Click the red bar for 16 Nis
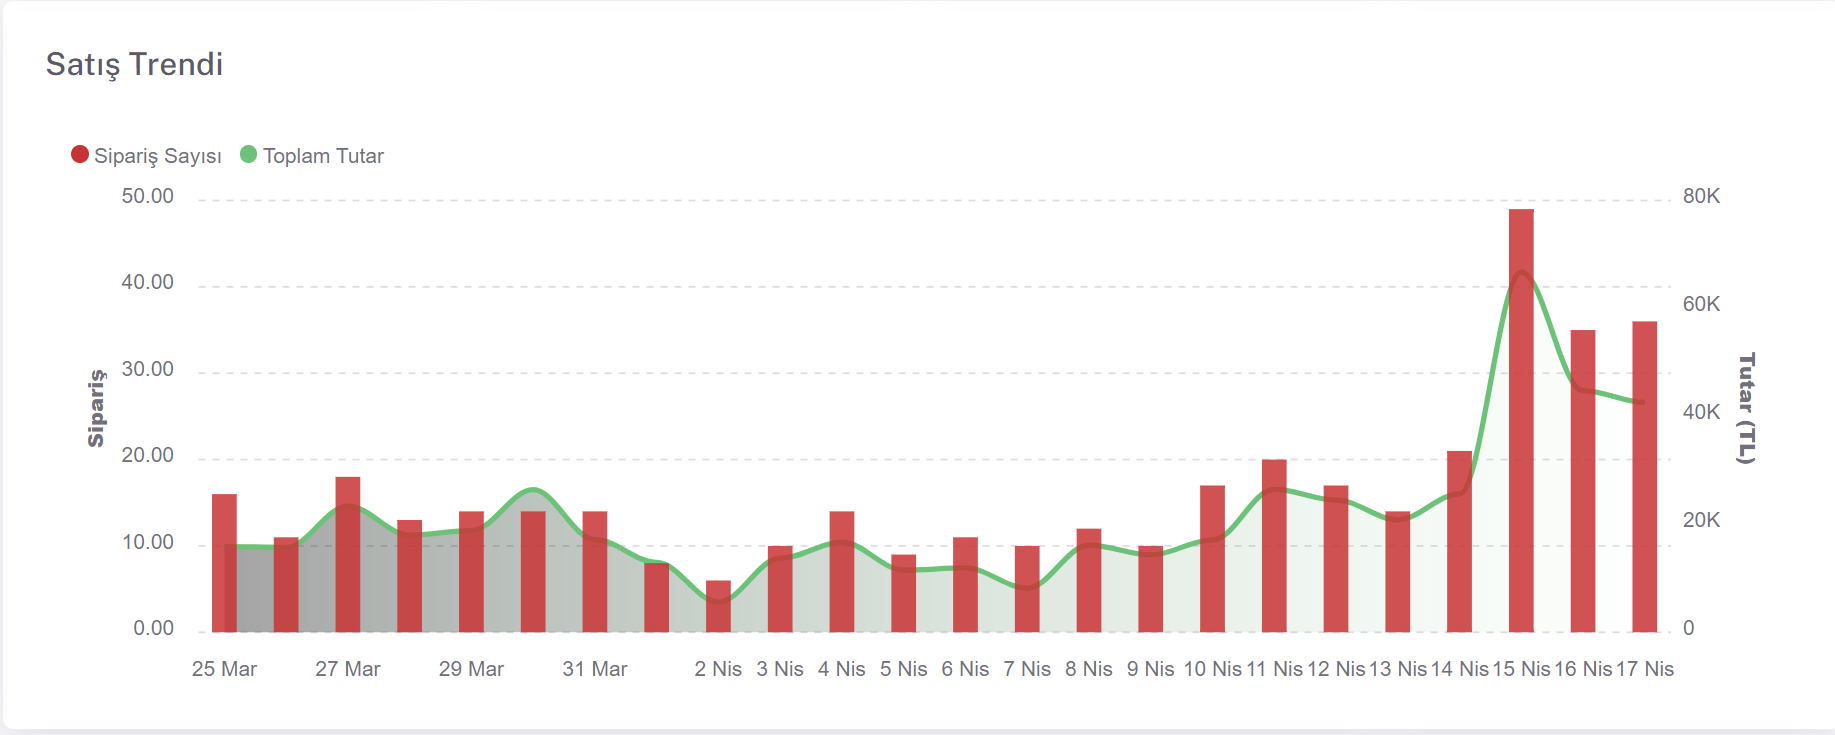The width and height of the screenshot is (1835, 735). pos(1583,480)
